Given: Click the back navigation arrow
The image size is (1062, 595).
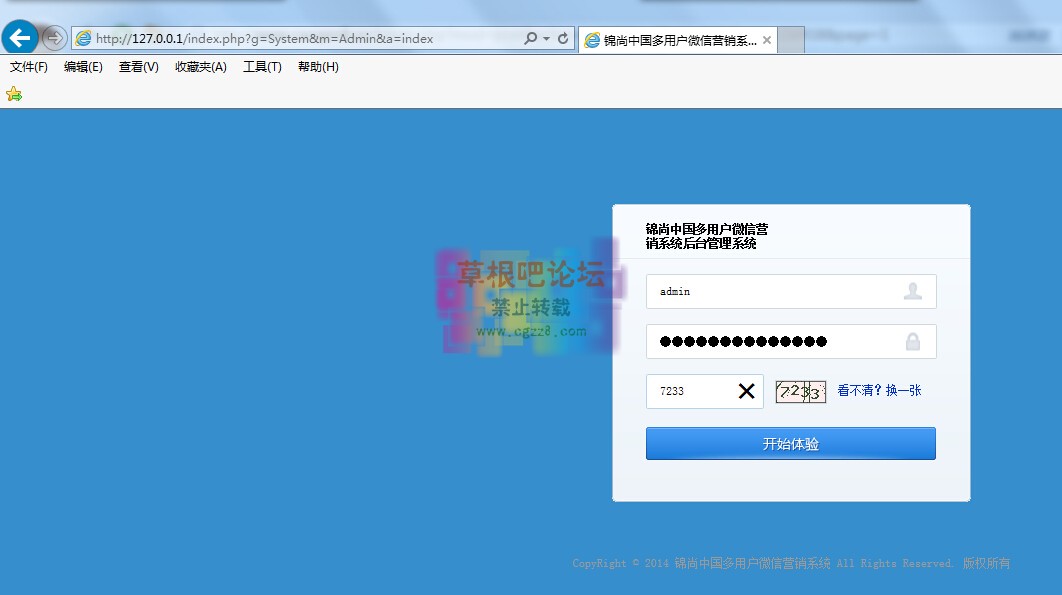Looking at the screenshot, I should click(x=20, y=37).
